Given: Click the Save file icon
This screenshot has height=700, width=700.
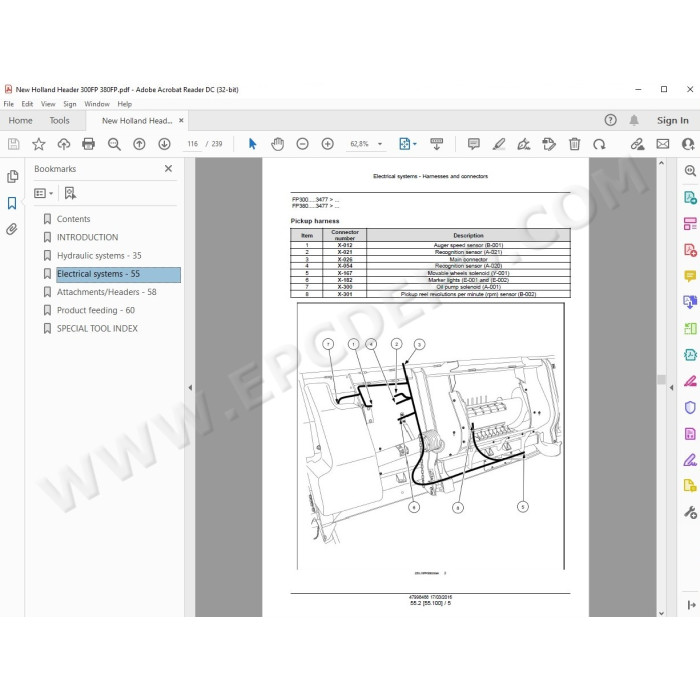Looking at the screenshot, I should 13,144.
